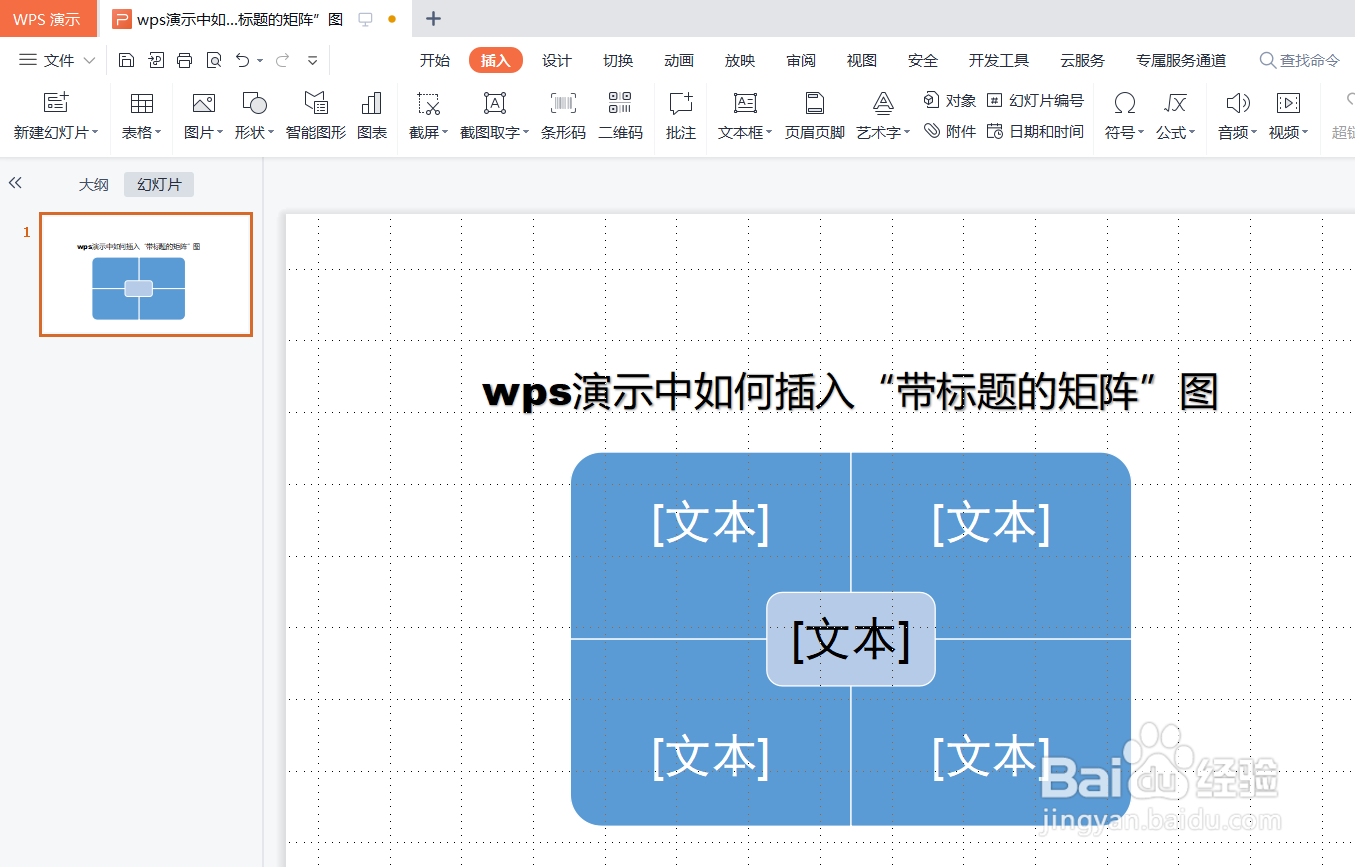This screenshot has height=867, width=1355.
Task: Save the document with the floppy icon
Action: pos(126,60)
